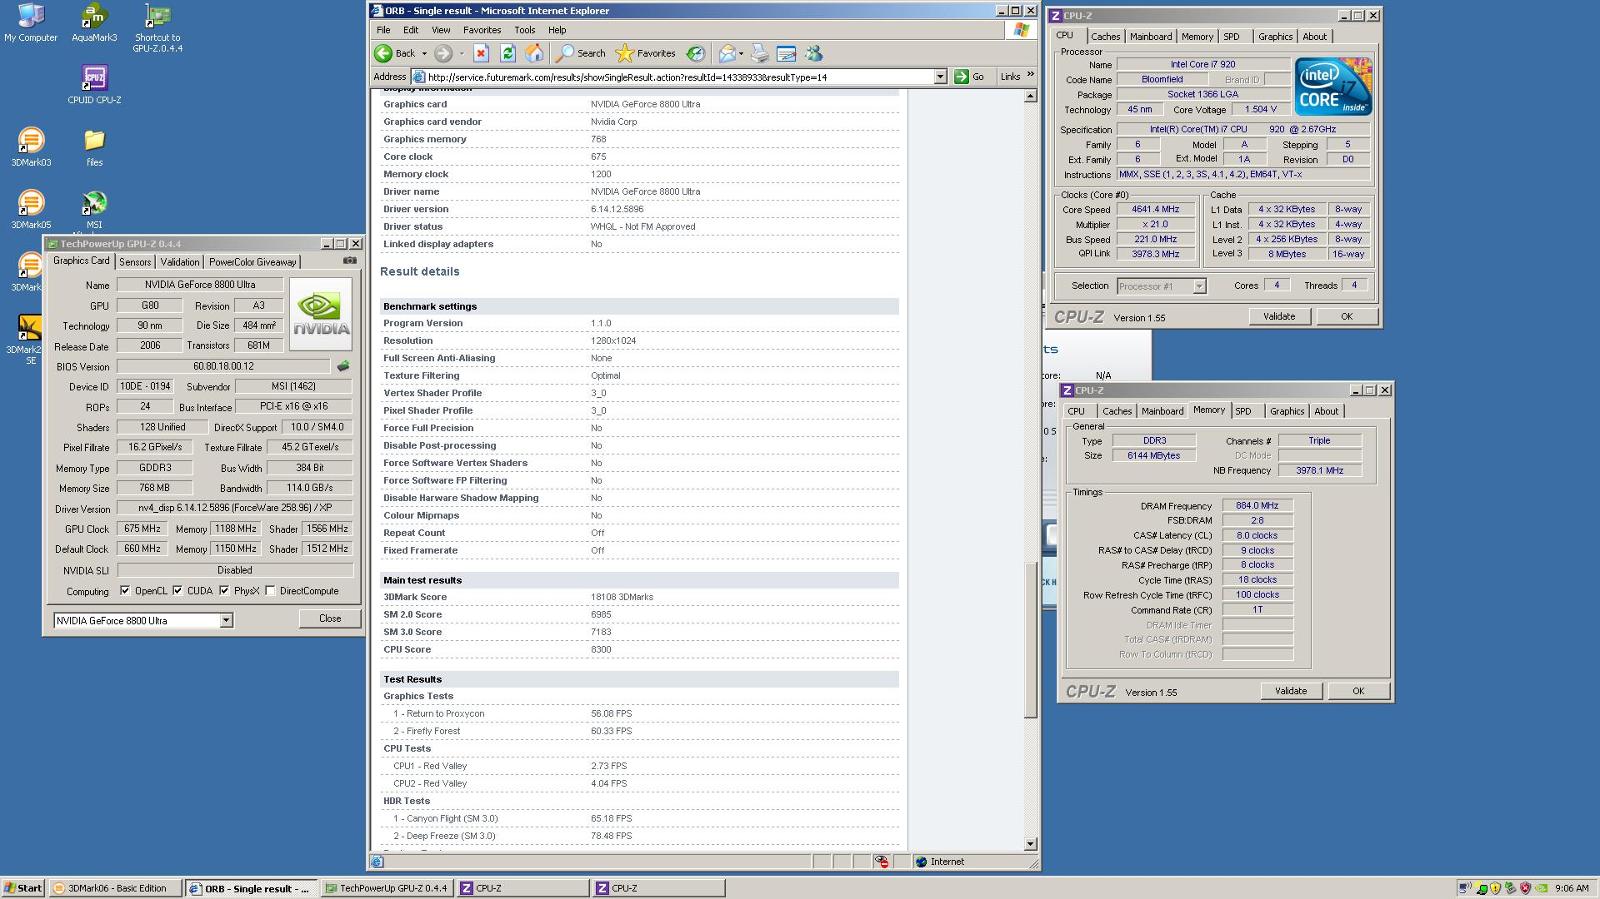Click the Edit page toolbar icon
1600x899 pixels.
click(x=787, y=53)
